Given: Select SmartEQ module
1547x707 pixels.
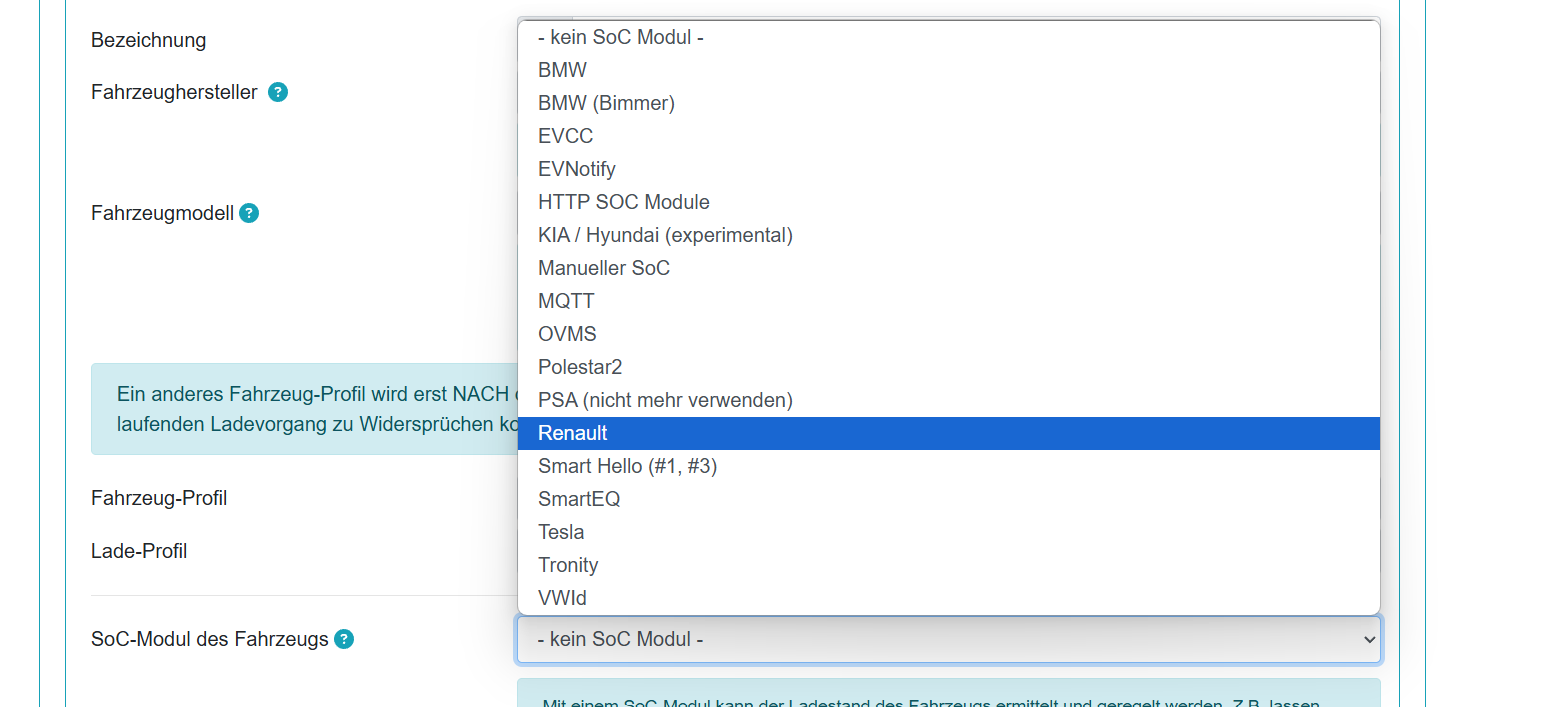Looking at the screenshot, I should (949, 499).
